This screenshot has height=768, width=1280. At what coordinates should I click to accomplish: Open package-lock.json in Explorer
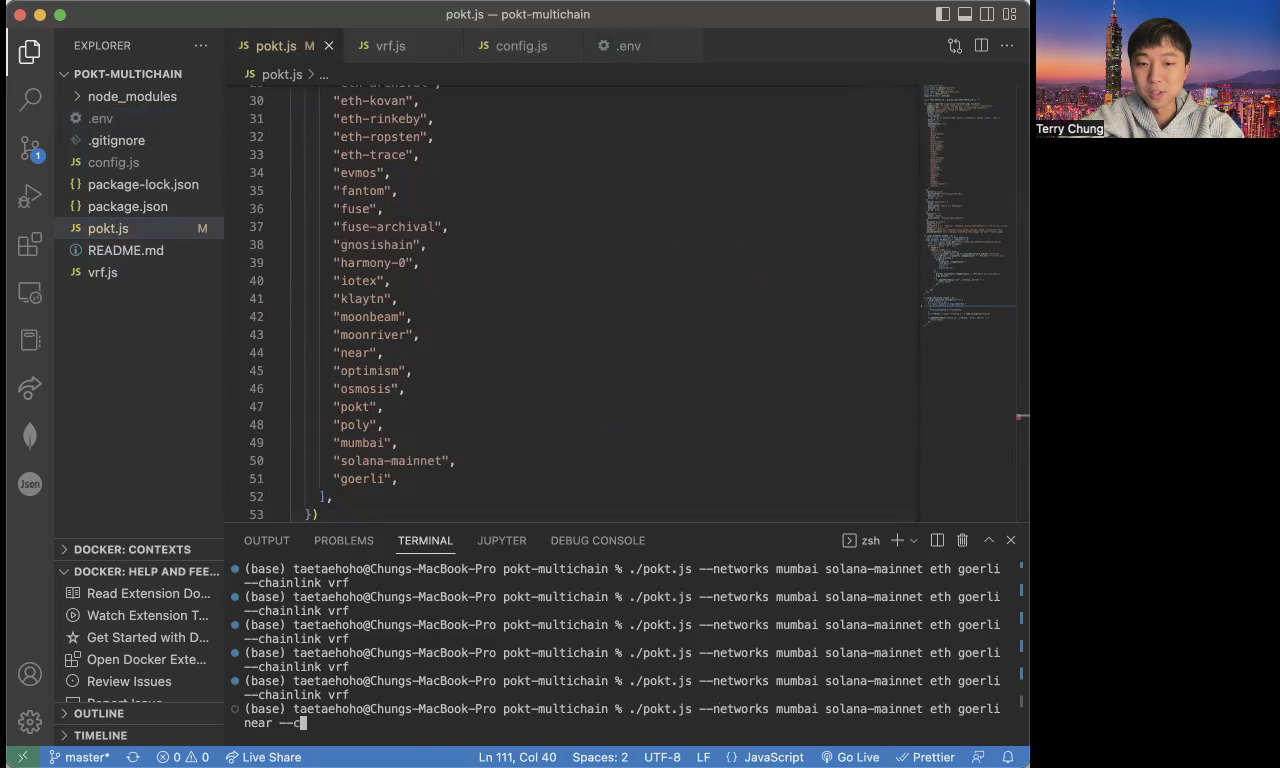(139, 184)
